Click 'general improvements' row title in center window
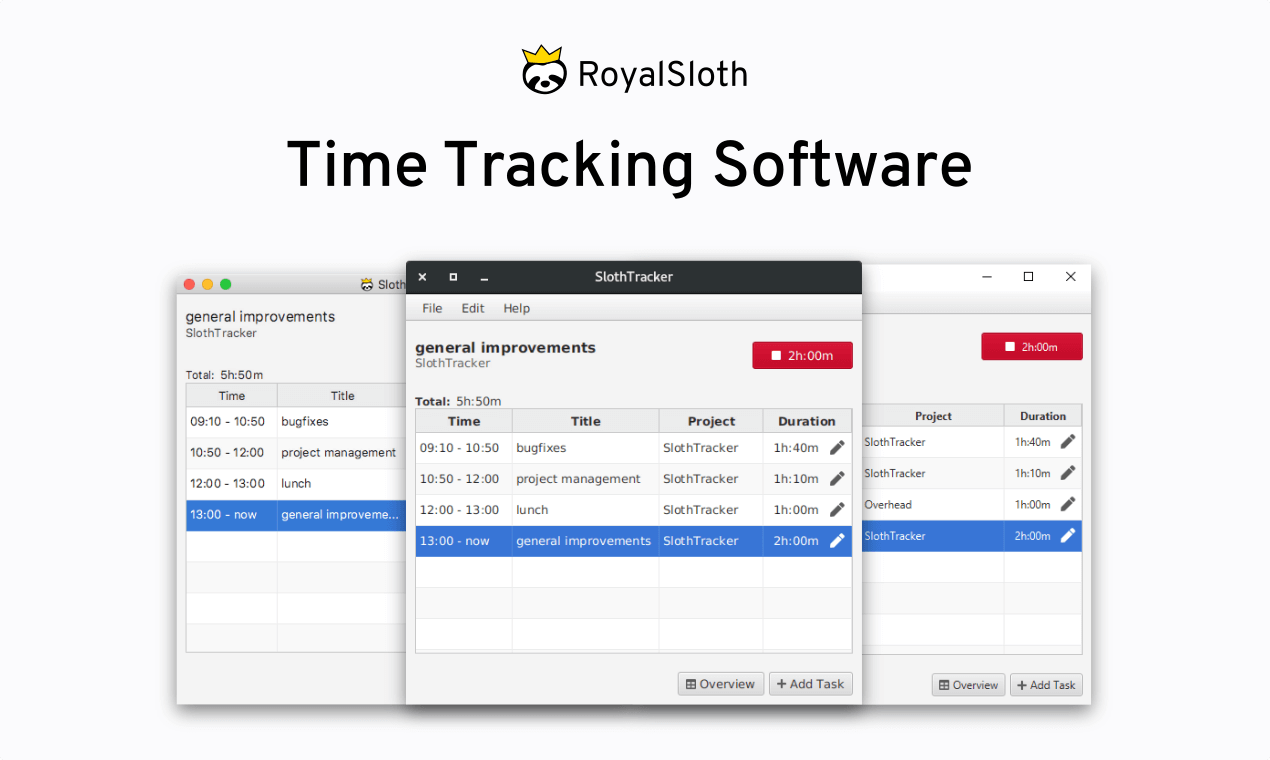The image size is (1270, 760). tap(583, 541)
